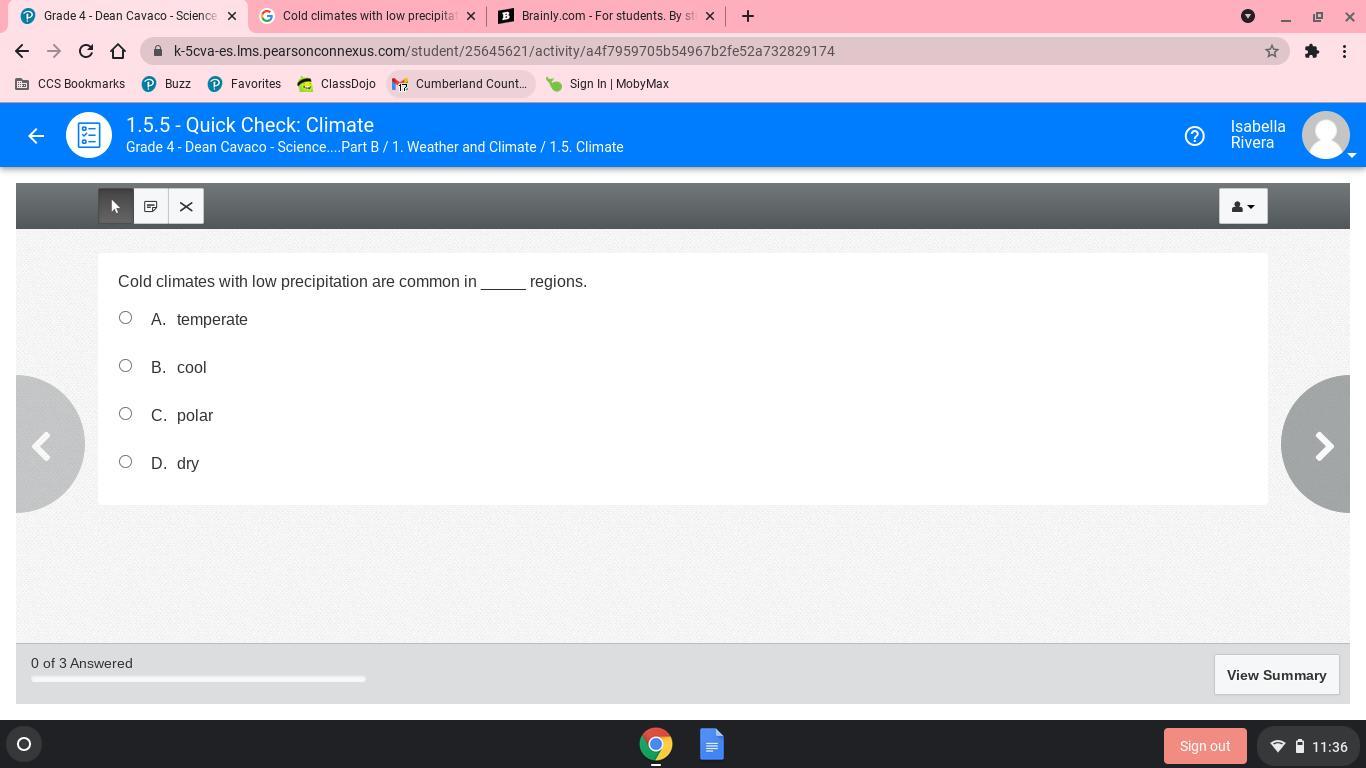Screen dimensions: 1366x768
Task: Open the Chrome three-dot menu
Action: [1344, 51]
